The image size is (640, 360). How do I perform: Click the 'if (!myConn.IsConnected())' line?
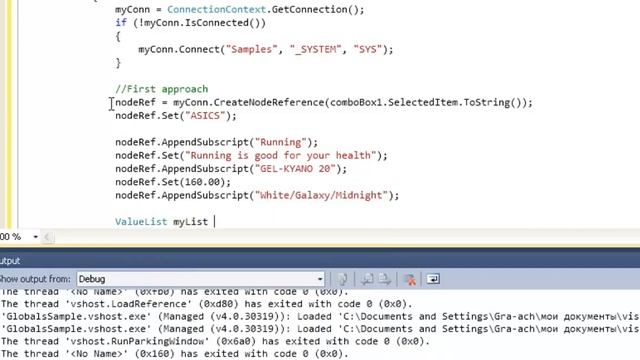click(190, 23)
